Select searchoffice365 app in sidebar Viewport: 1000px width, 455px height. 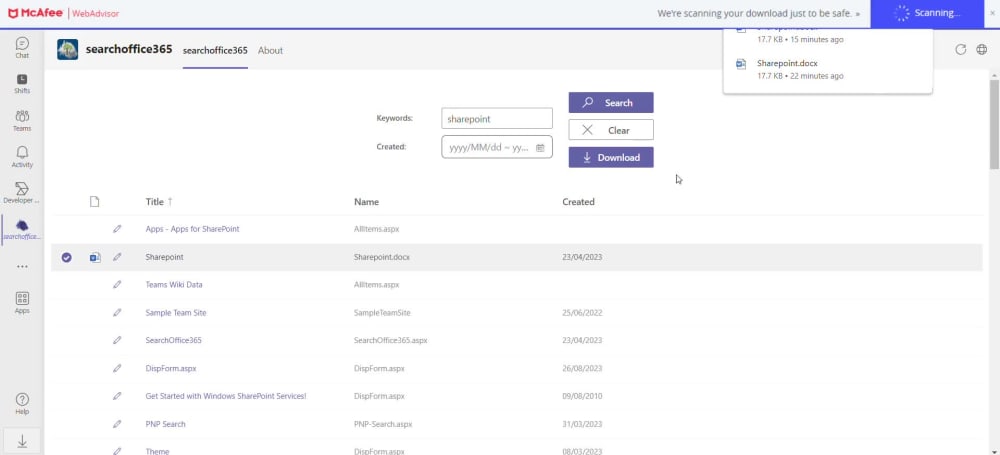[x=22, y=229]
